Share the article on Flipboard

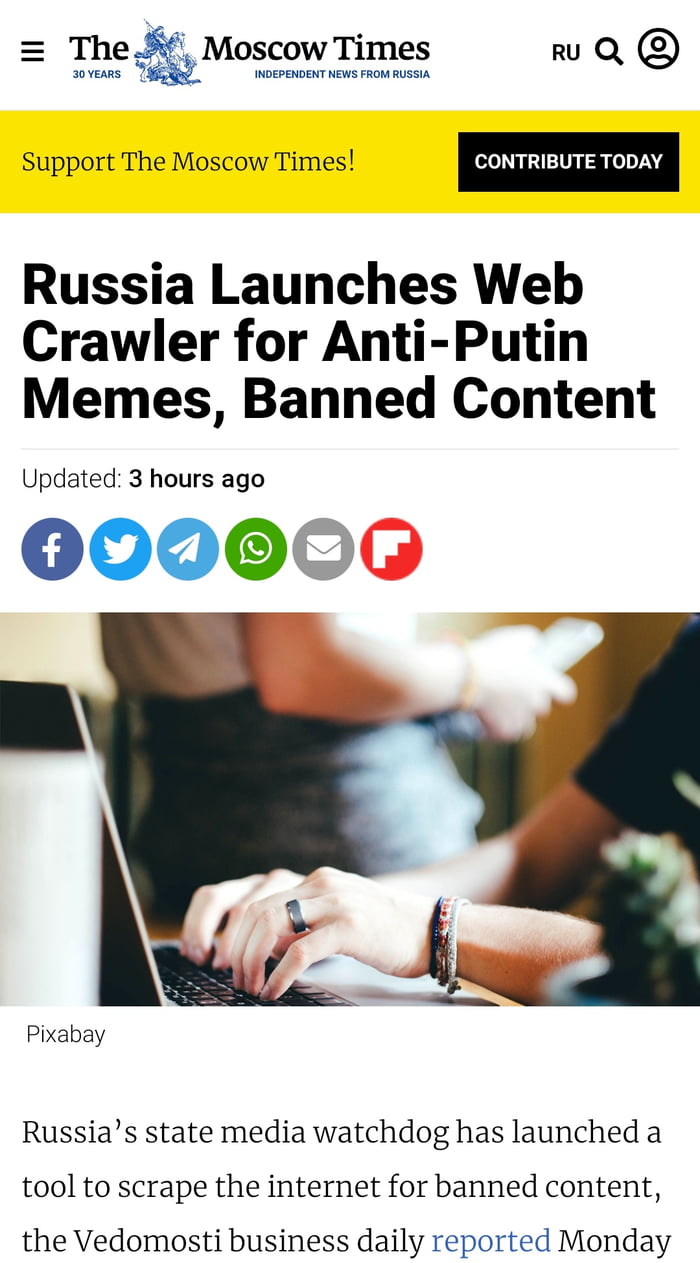click(391, 549)
